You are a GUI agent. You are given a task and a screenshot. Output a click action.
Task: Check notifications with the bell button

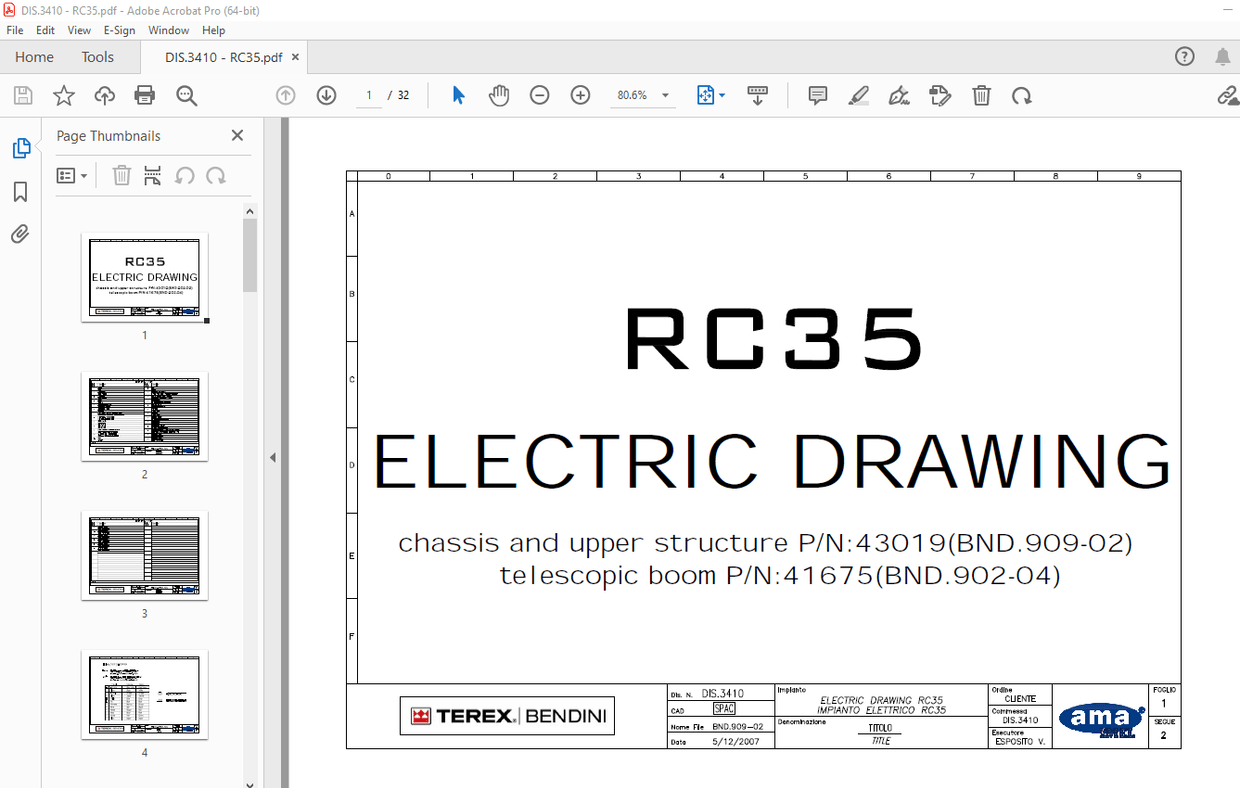(x=1222, y=57)
